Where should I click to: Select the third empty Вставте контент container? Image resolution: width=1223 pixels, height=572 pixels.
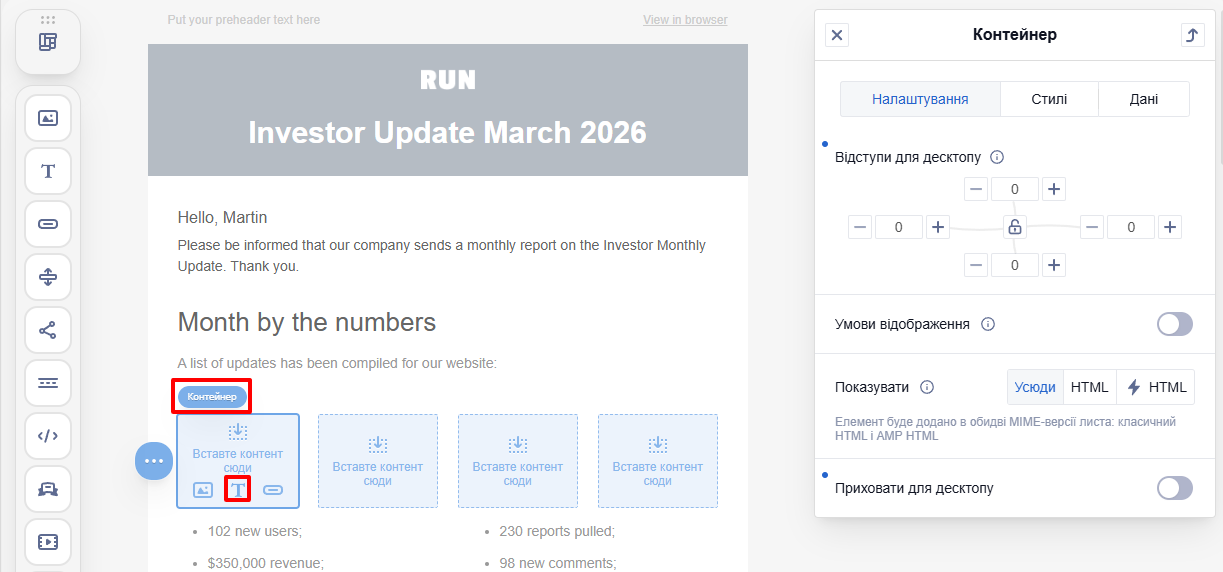518,461
